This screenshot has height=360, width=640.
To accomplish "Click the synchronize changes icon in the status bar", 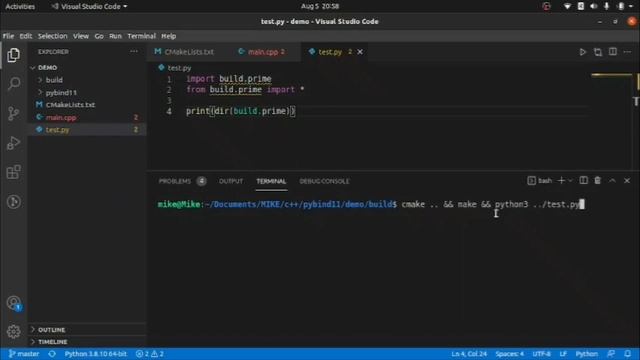I will [x=52, y=354].
